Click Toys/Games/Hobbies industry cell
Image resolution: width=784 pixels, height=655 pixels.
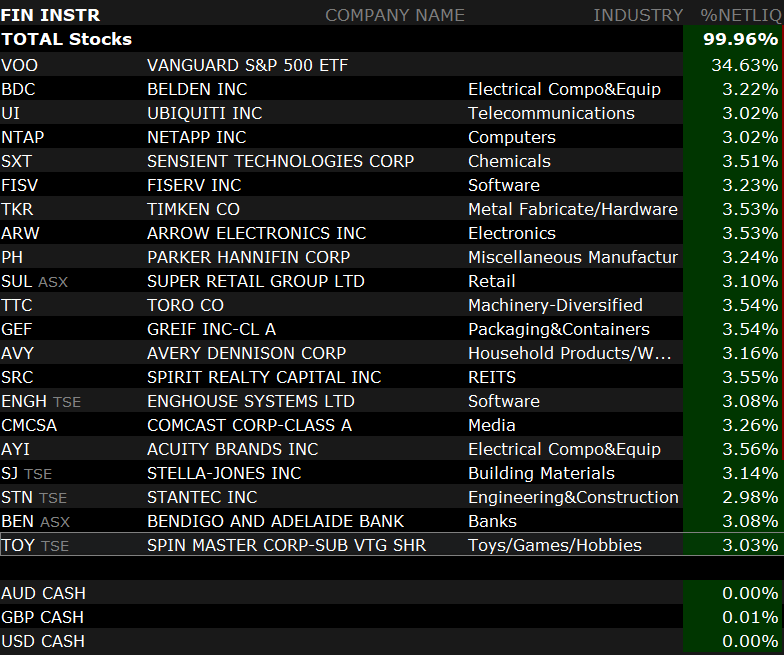(555, 545)
